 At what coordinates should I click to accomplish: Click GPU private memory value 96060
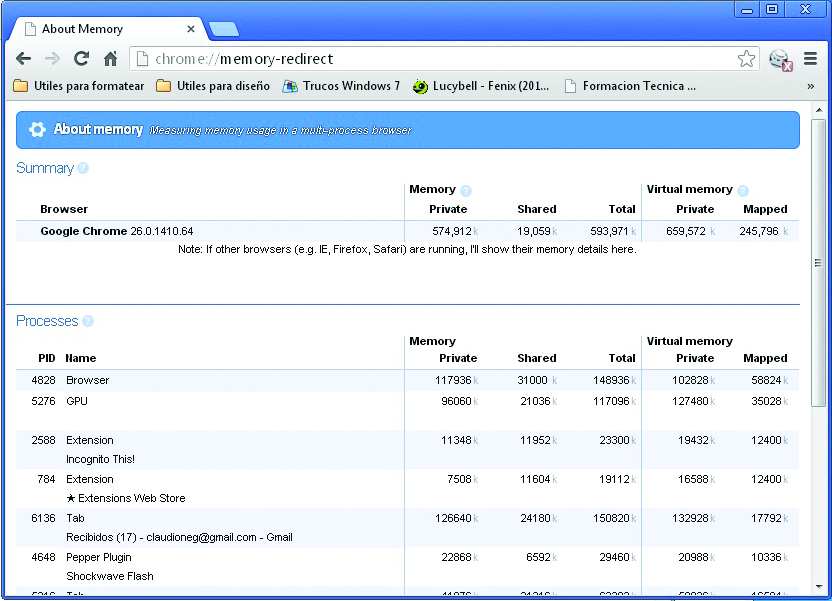tap(456, 401)
